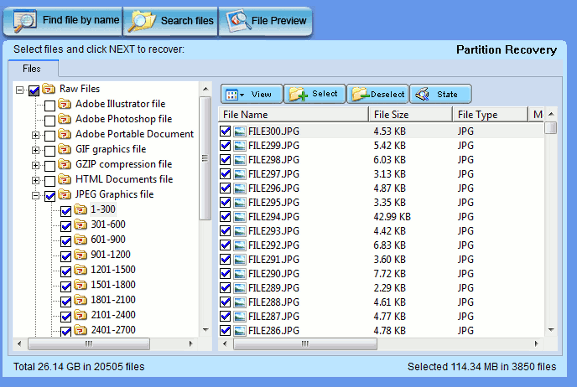Image resolution: width=577 pixels, height=387 pixels.
Task: Click the Adobe Illustrator file folder icon
Action: tap(65, 104)
